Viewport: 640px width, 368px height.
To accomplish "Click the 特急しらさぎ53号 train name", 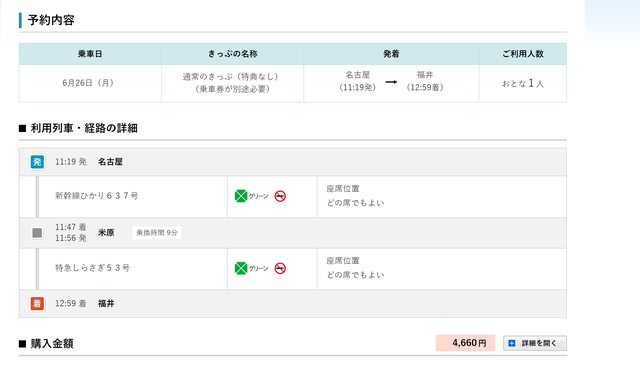I will (93, 268).
